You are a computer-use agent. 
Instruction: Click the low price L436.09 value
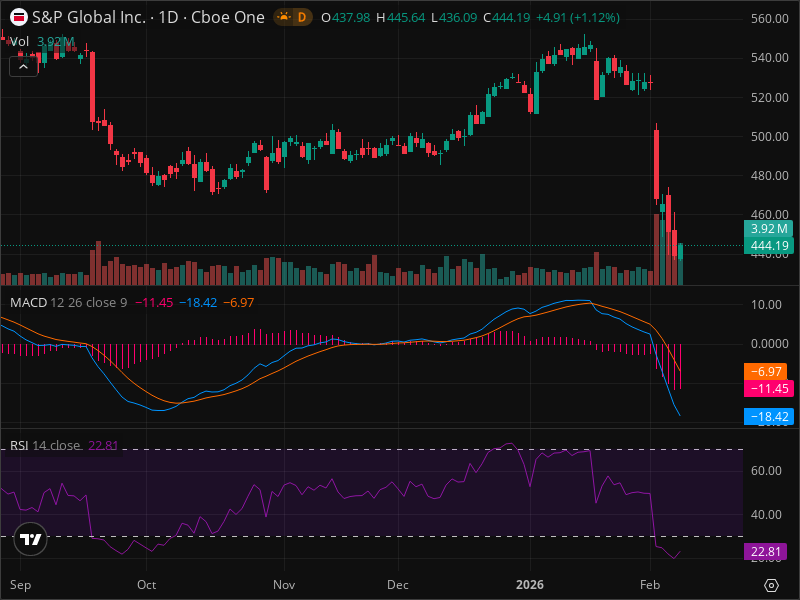(454, 18)
